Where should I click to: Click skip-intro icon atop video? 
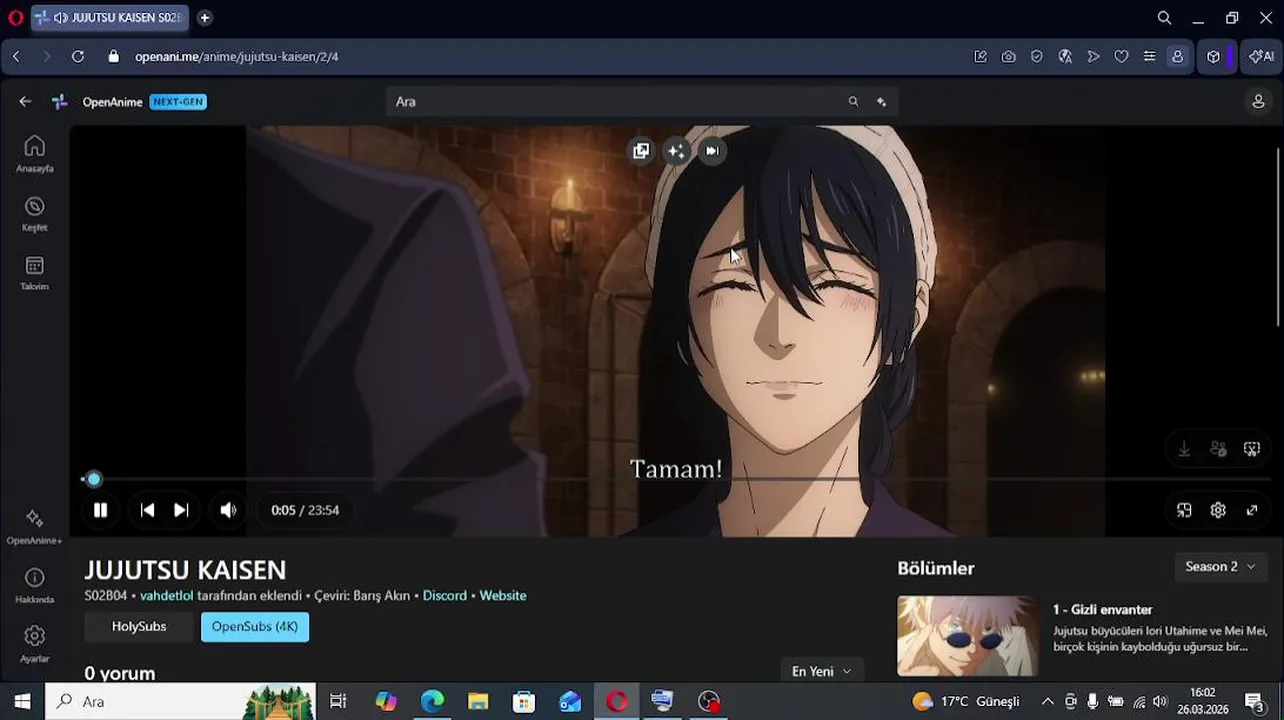click(x=712, y=151)
